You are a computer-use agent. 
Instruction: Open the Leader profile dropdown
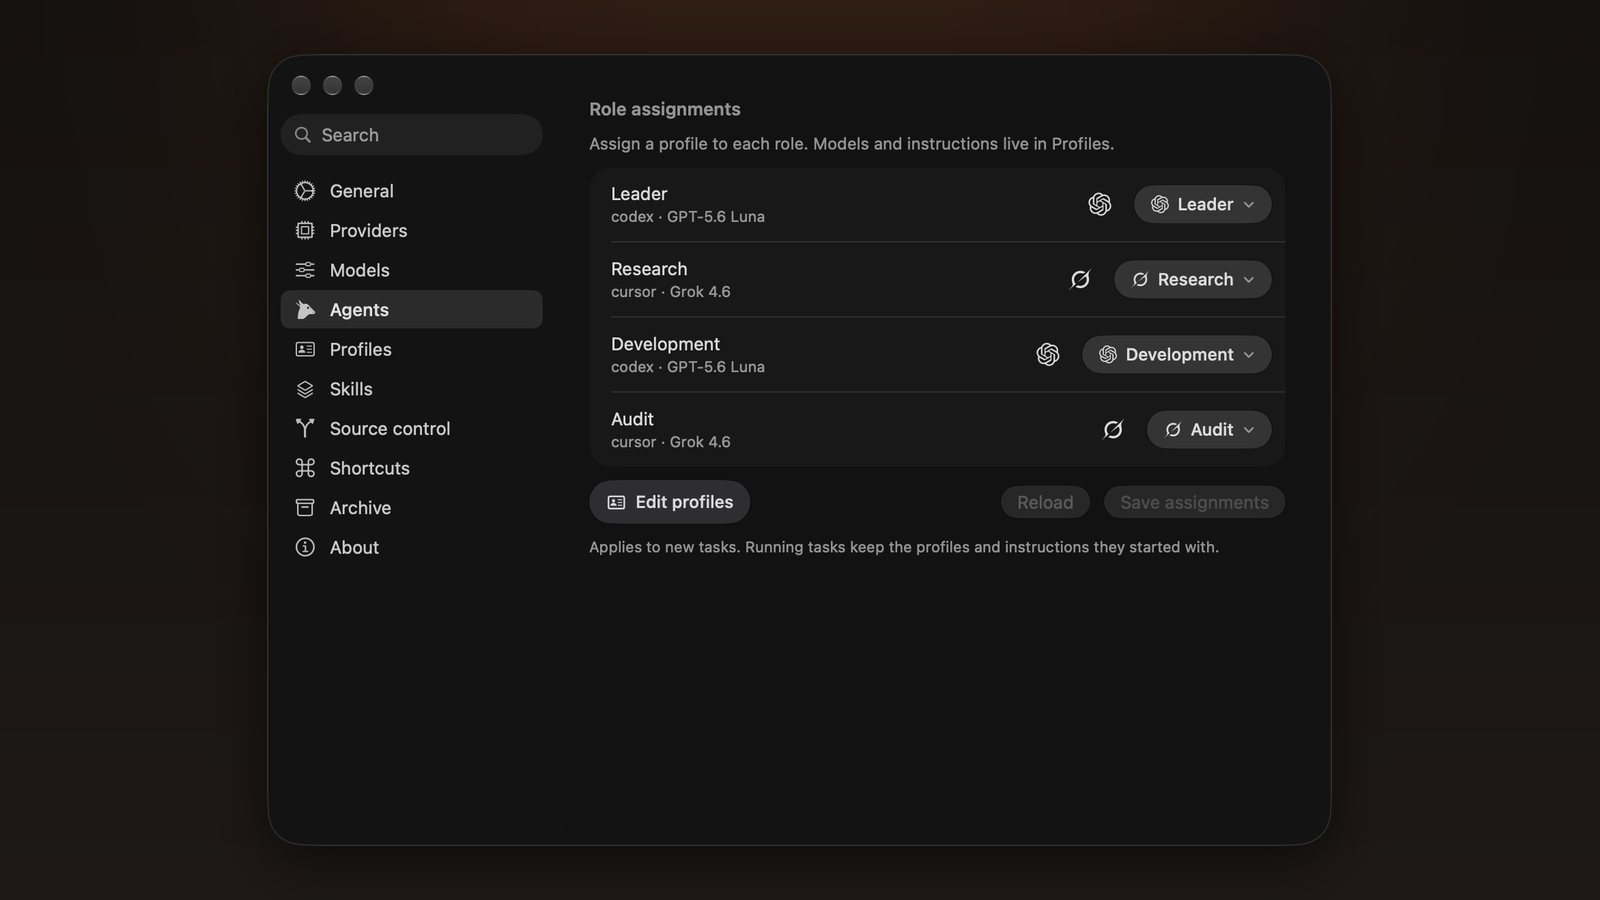(1202, 204)
